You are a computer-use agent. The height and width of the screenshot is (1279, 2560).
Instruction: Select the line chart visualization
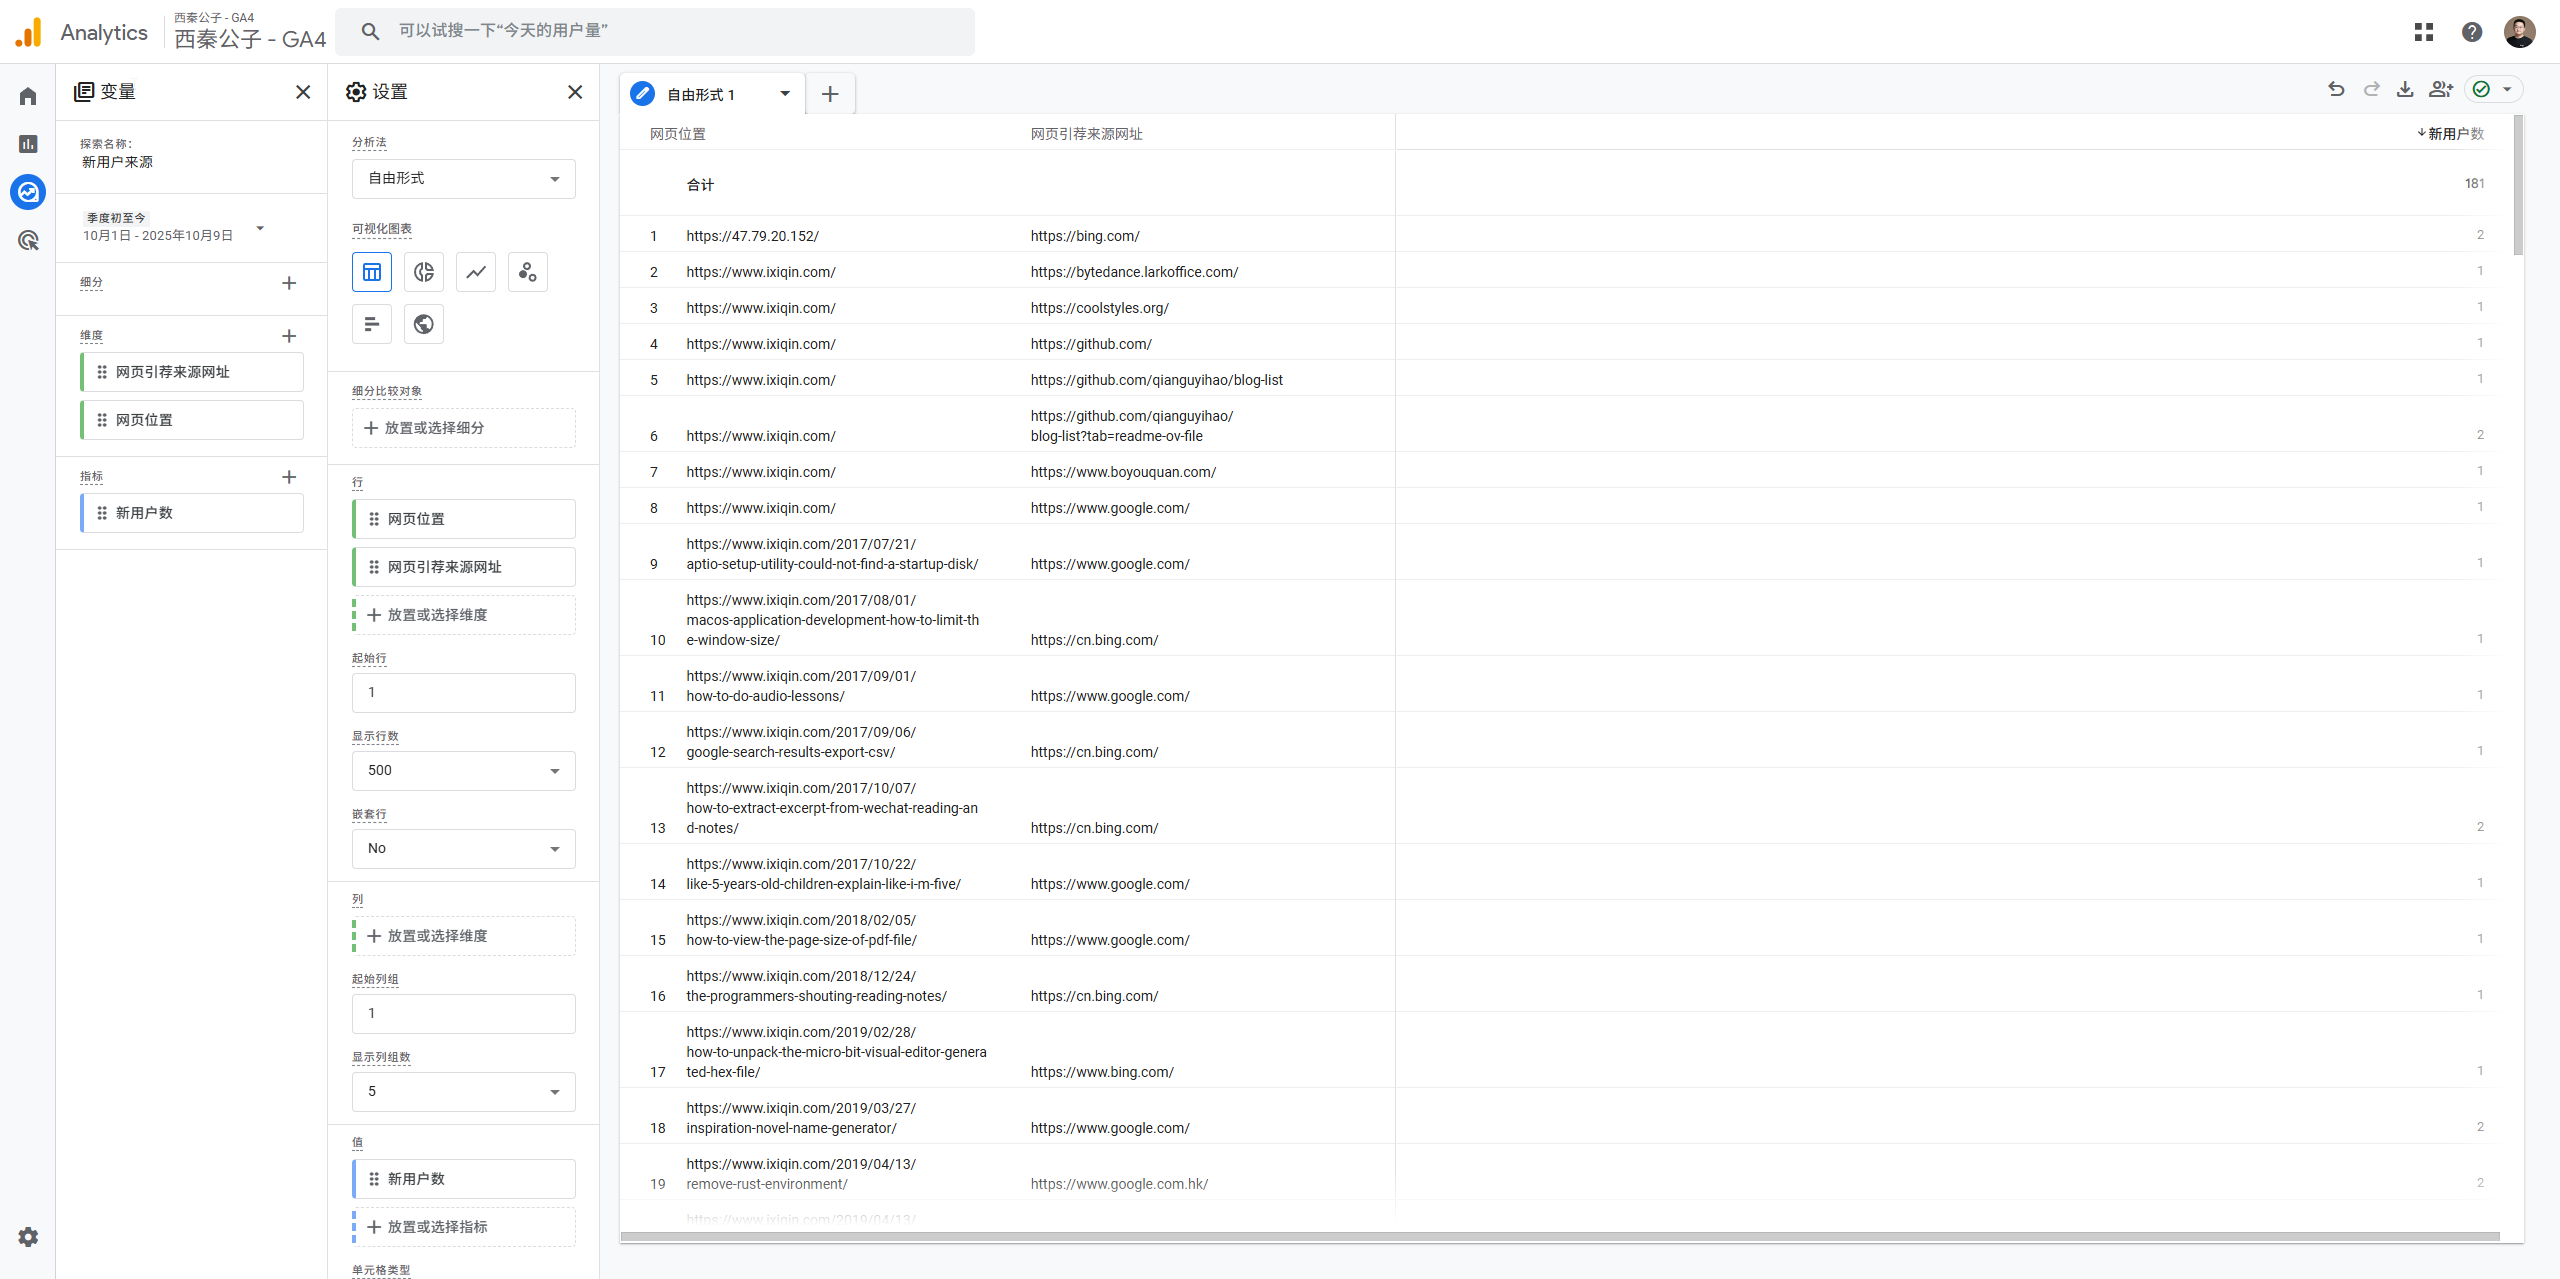[476, 272]
